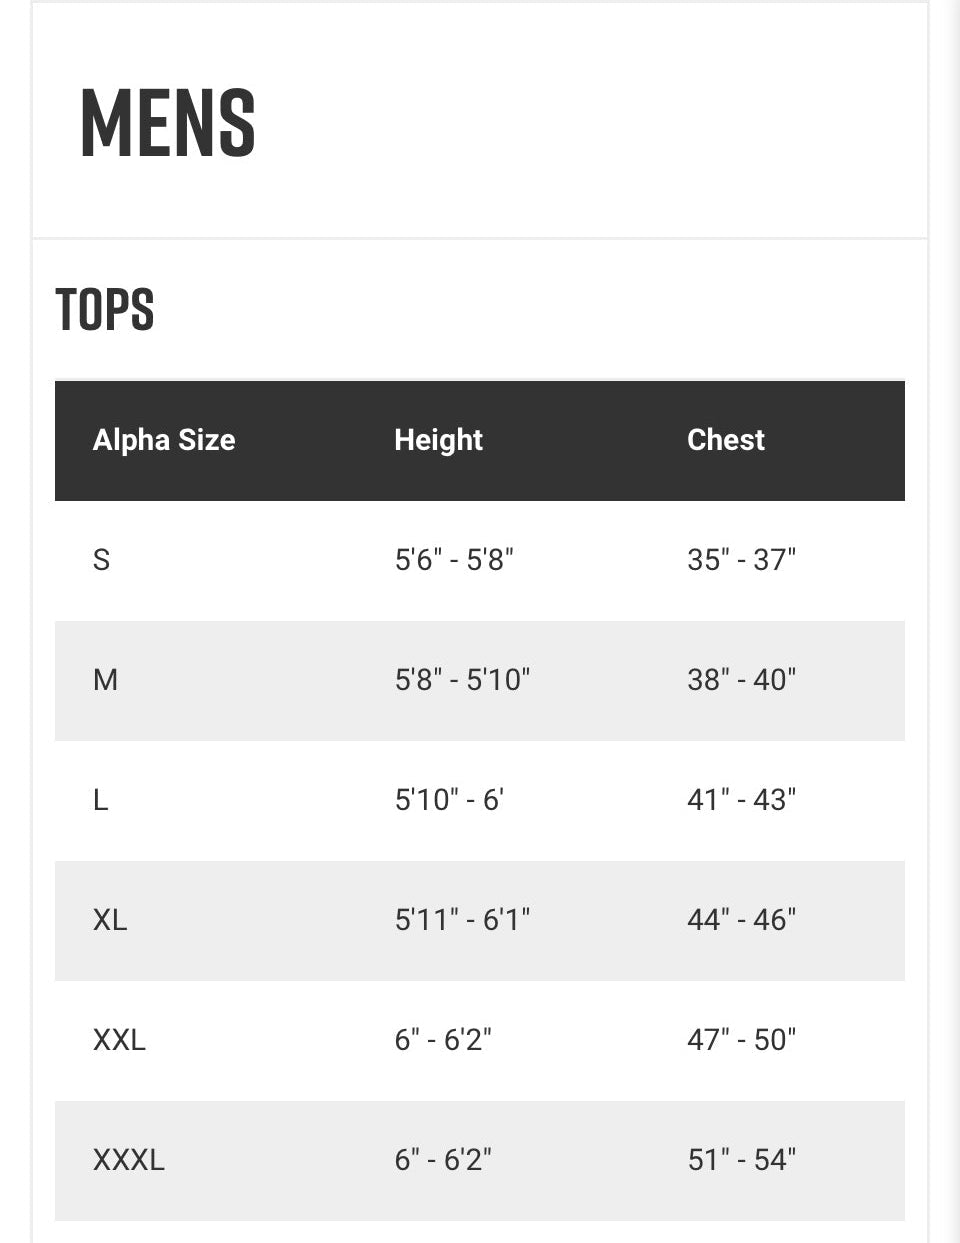Click the XXXL size row label
960x1243 pixels.
click(x=129, y=1160)
